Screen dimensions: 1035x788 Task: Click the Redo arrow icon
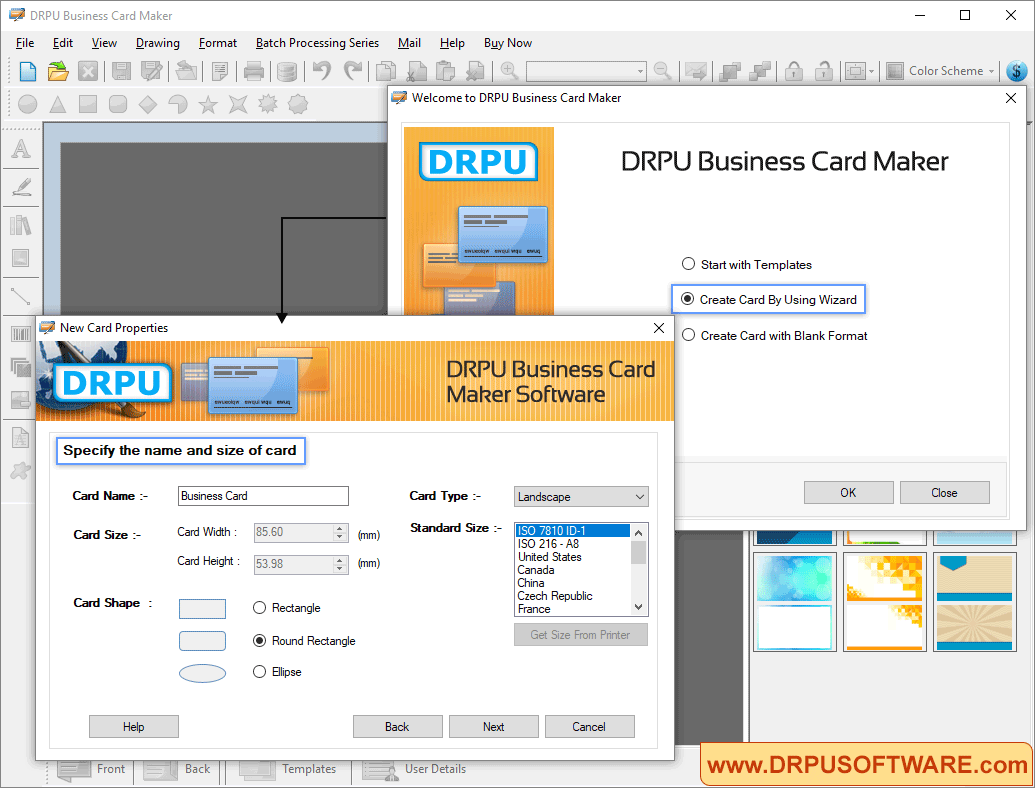[353, 70]
